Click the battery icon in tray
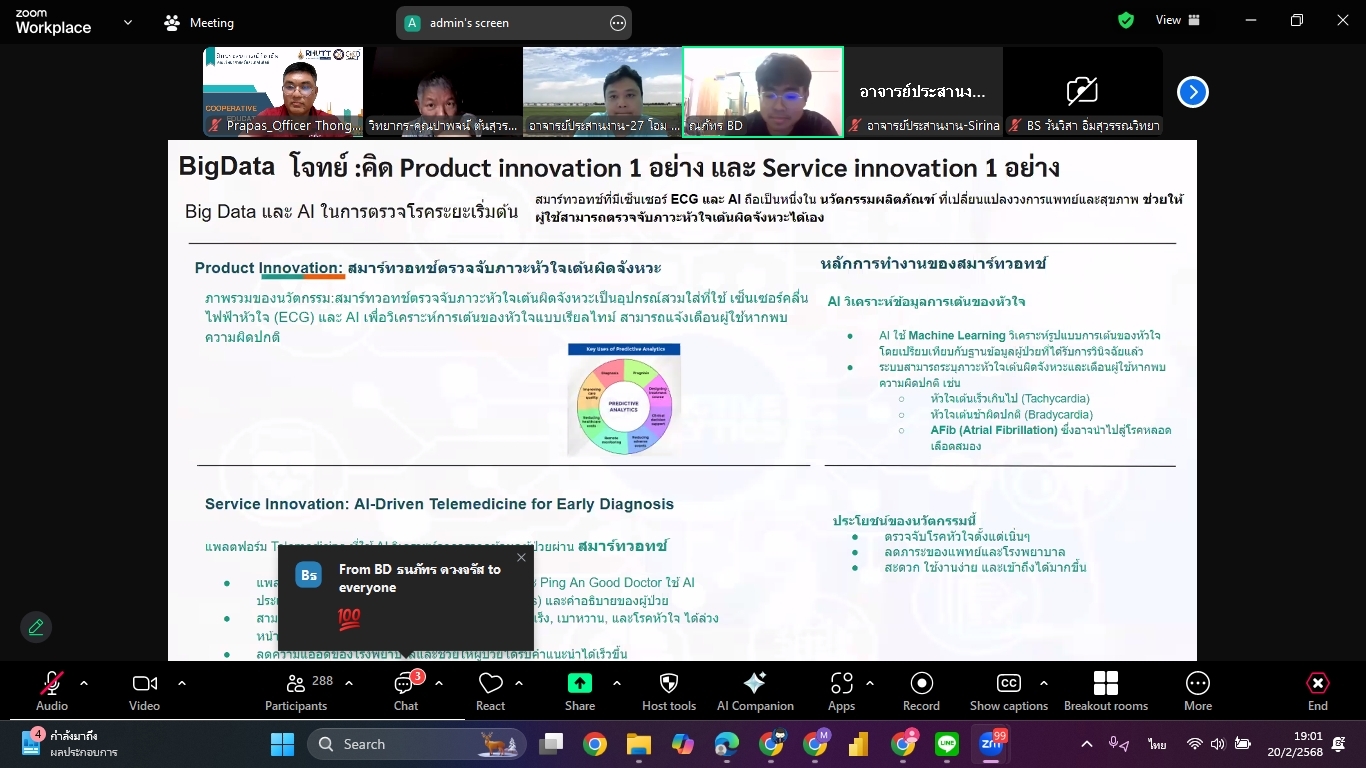The width and height of the screenshot is (1366, 768). click(1243, 744)
